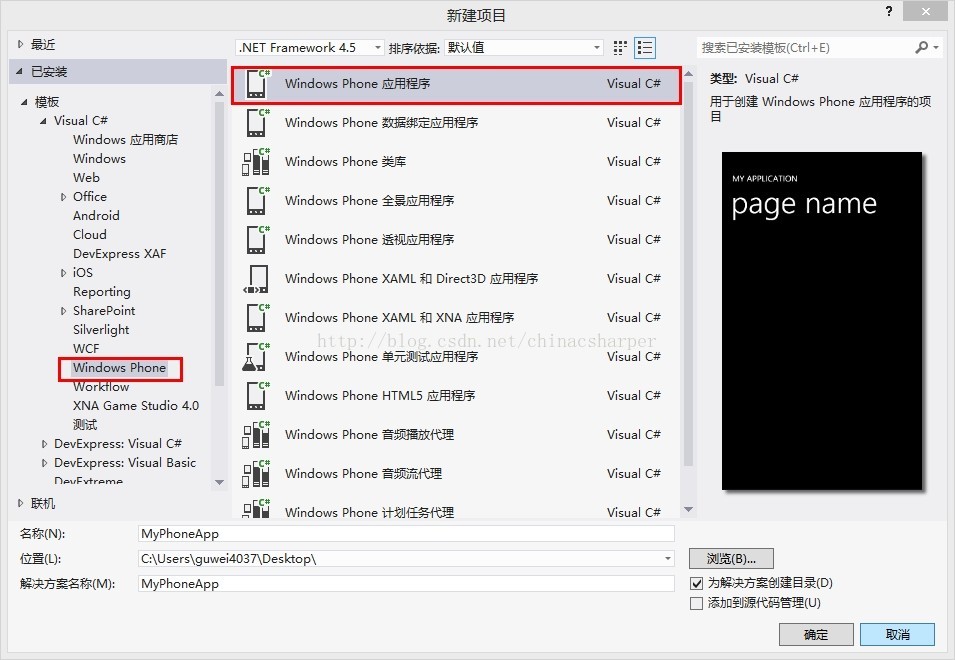This screenshot has height=660, width=955.
Task: Click the search magnifier icon
Action: 922,47
